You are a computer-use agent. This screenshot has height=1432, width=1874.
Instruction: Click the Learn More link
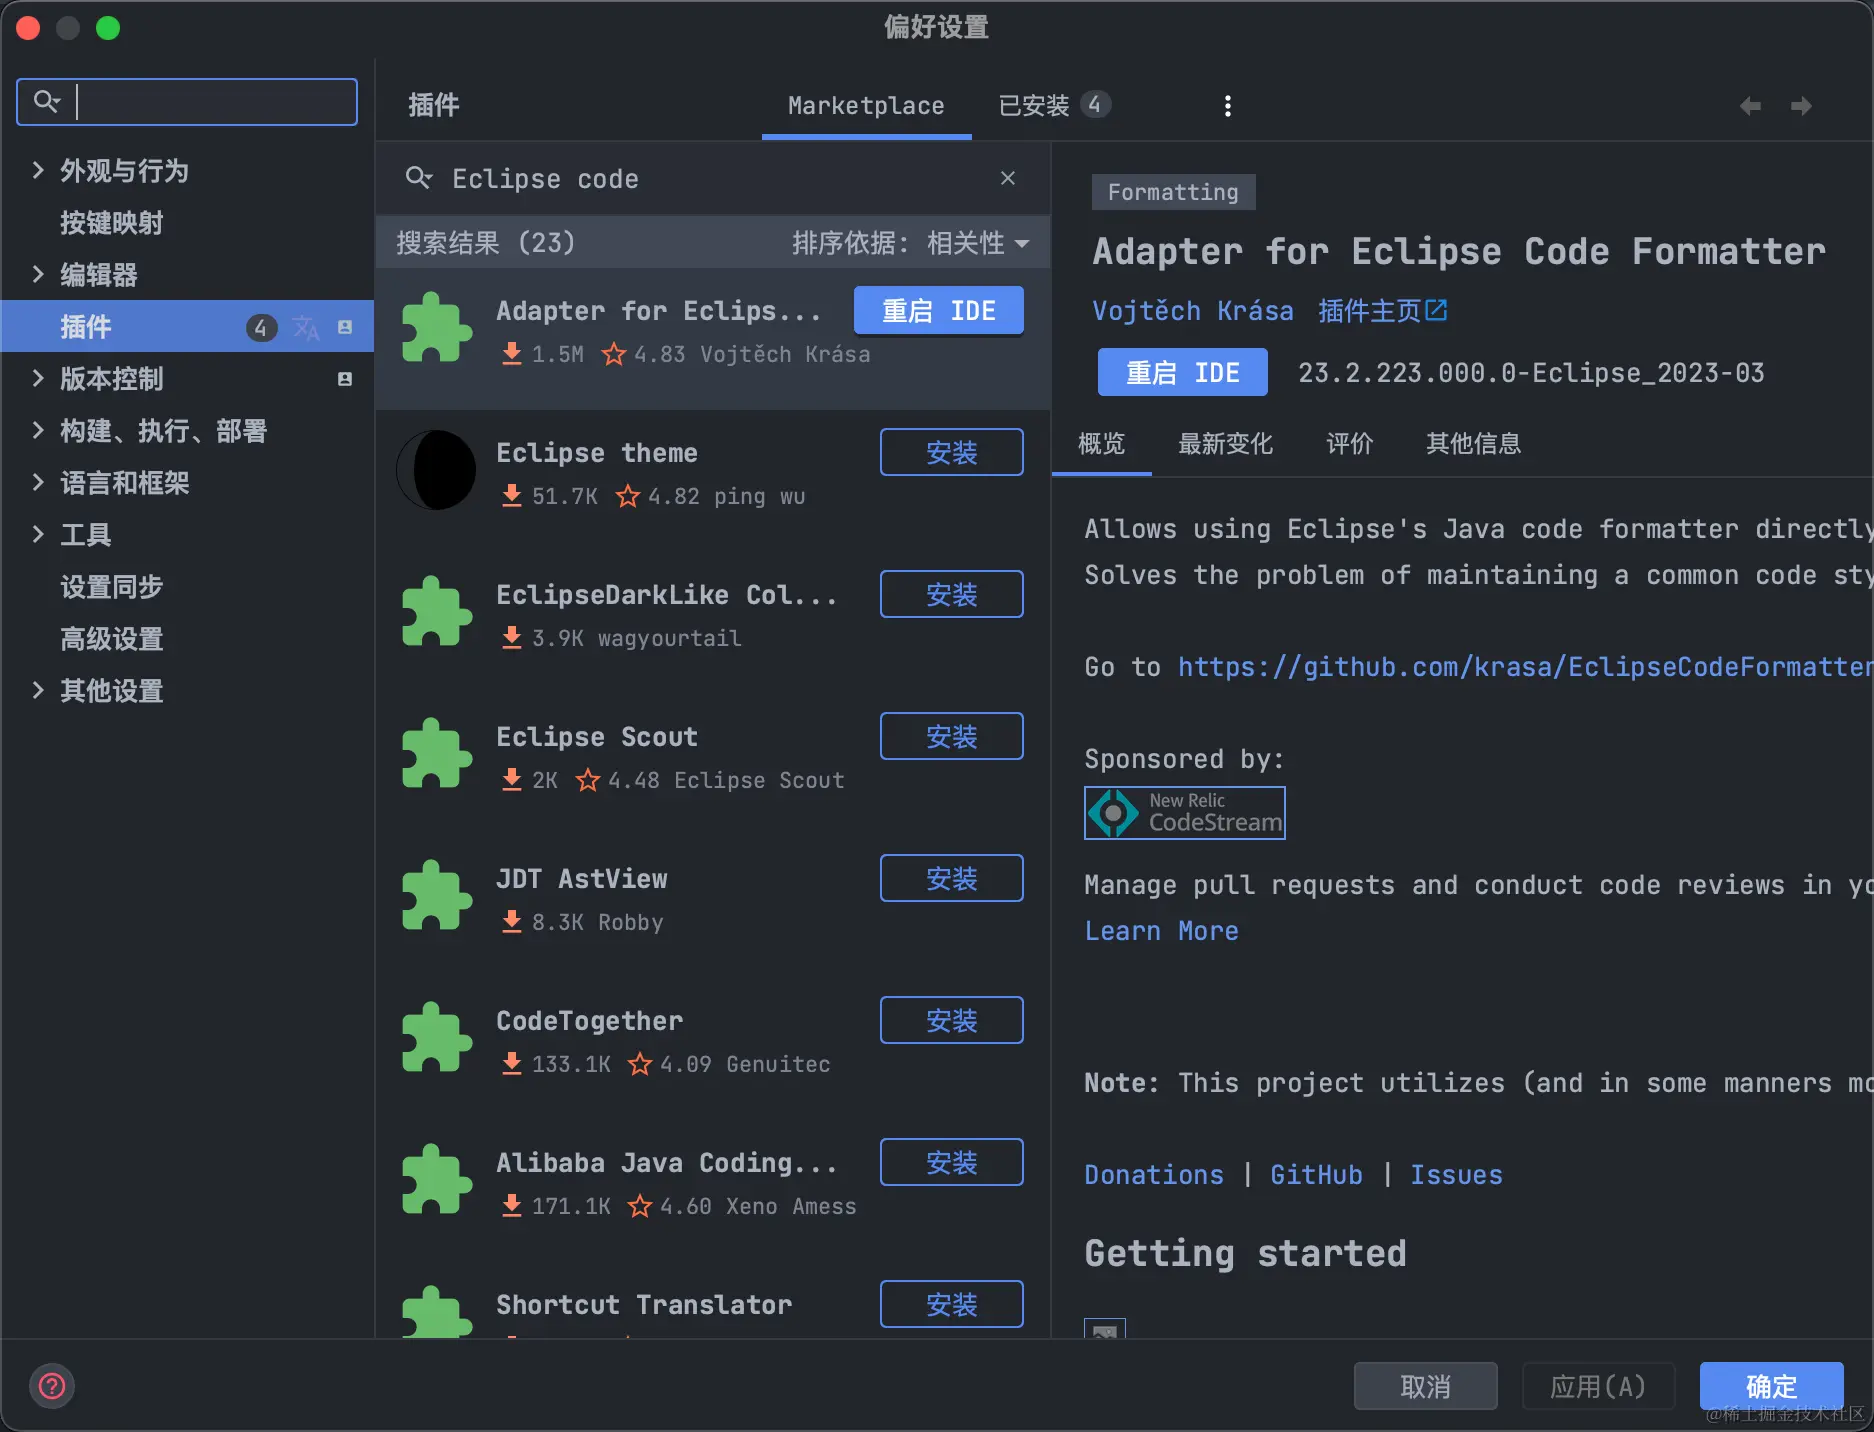[1162, 931]
